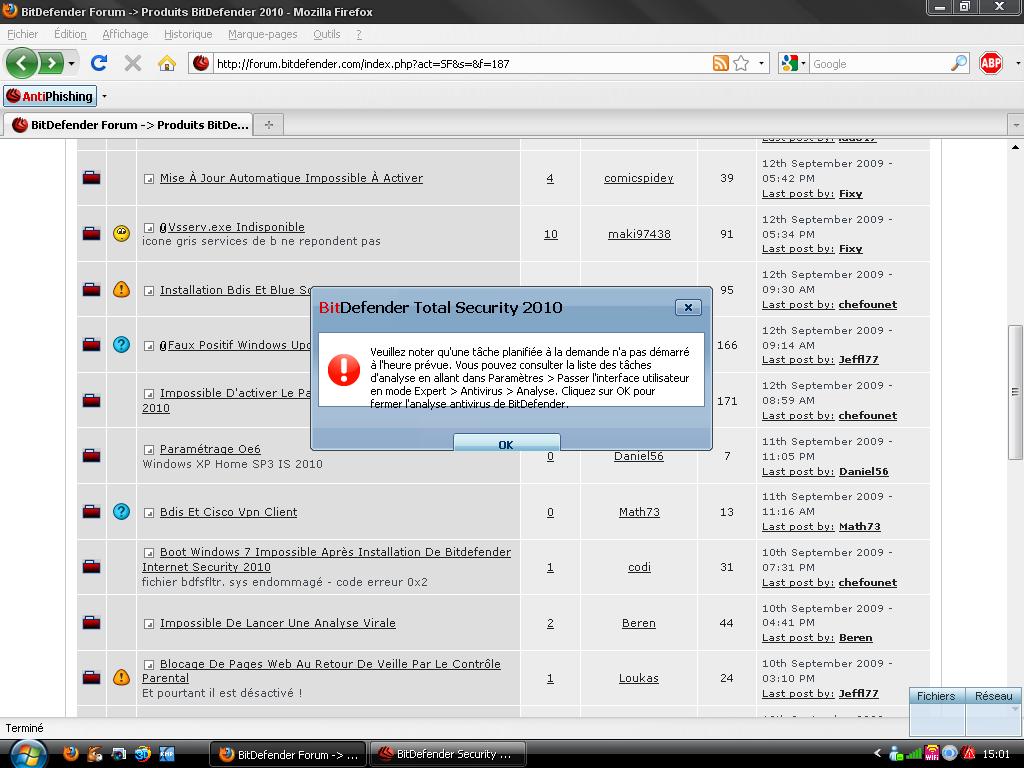Click the Firefox Back arrow button

tap(22, 63)
